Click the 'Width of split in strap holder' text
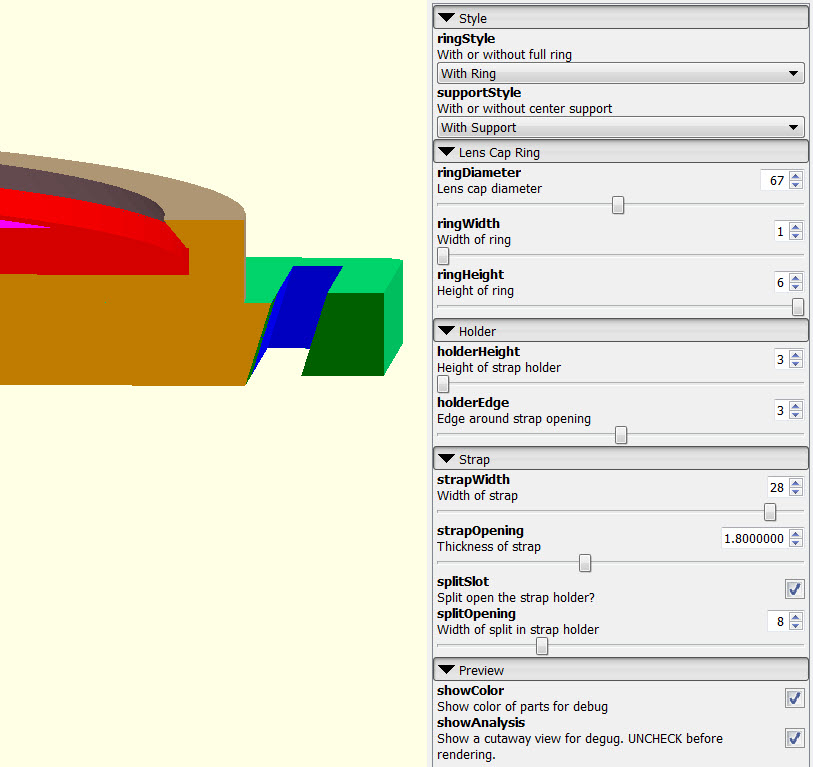The width and height of the screenshot is (813, 767). pyautogui.click(x=517, y=630)
